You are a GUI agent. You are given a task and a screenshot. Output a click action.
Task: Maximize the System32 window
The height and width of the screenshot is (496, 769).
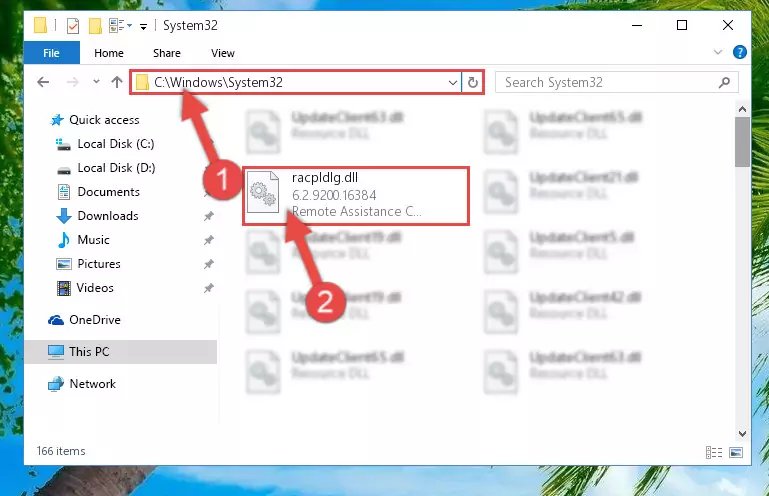[x=682, y=26]
